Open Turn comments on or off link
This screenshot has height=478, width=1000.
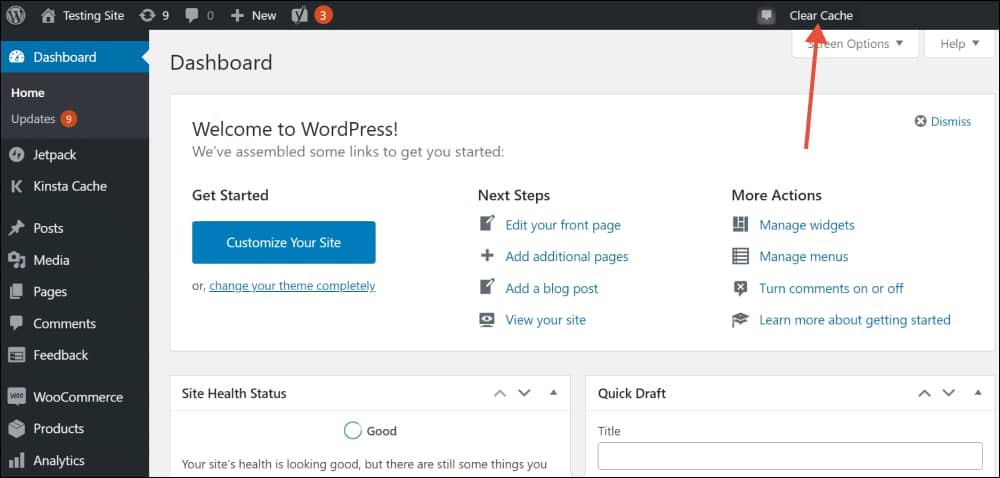[832, 288]
